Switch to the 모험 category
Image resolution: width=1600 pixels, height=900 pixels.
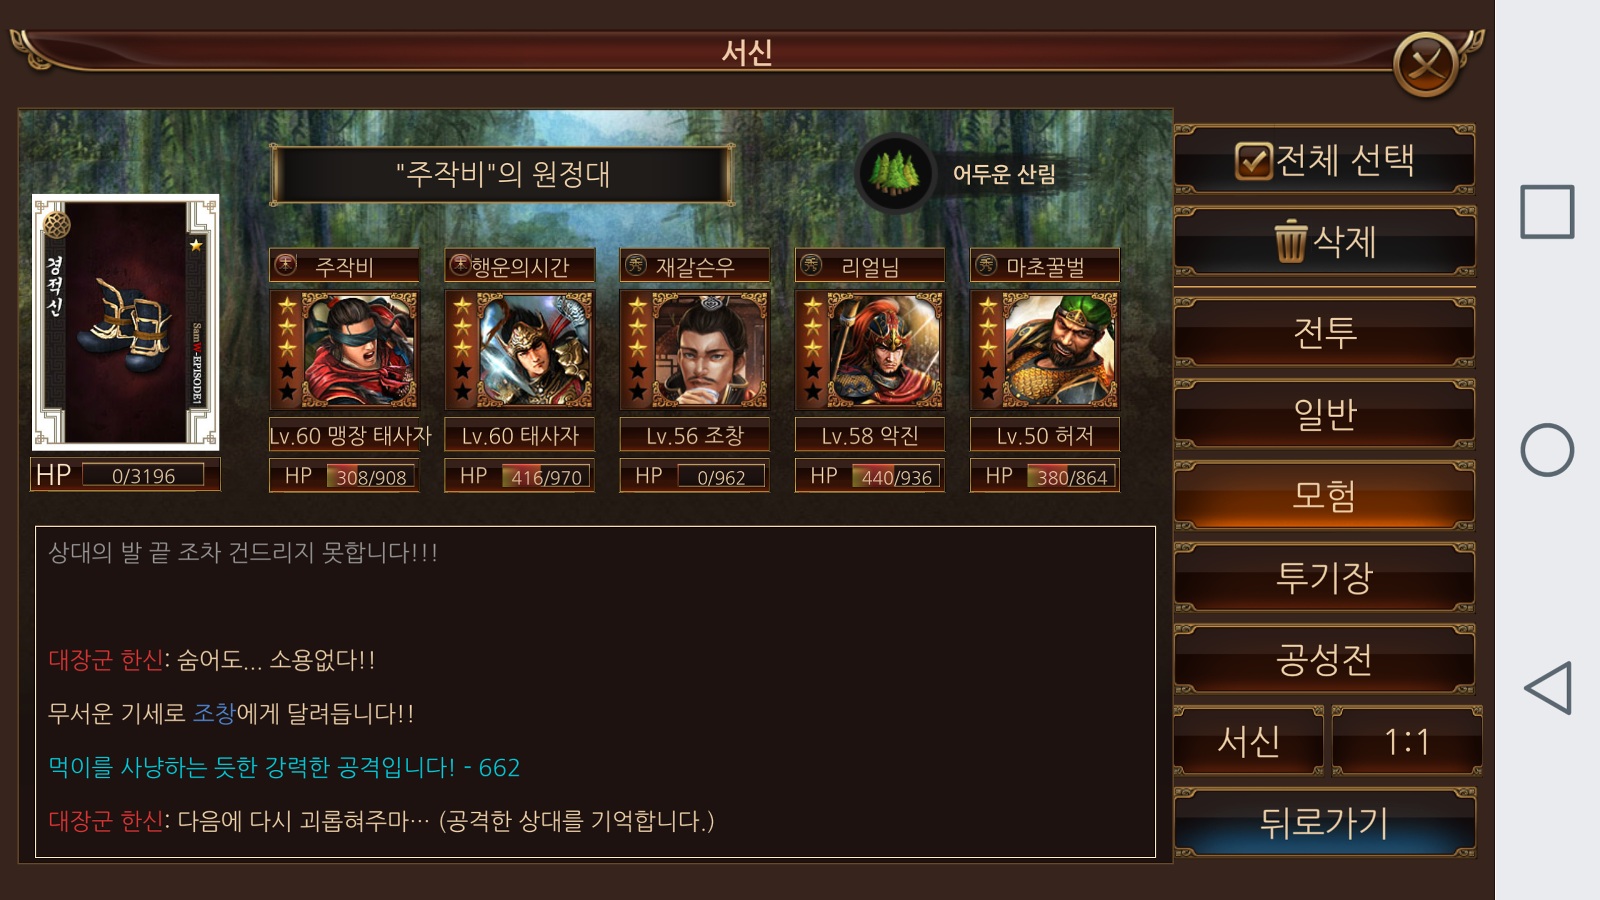pos(1325,496)
